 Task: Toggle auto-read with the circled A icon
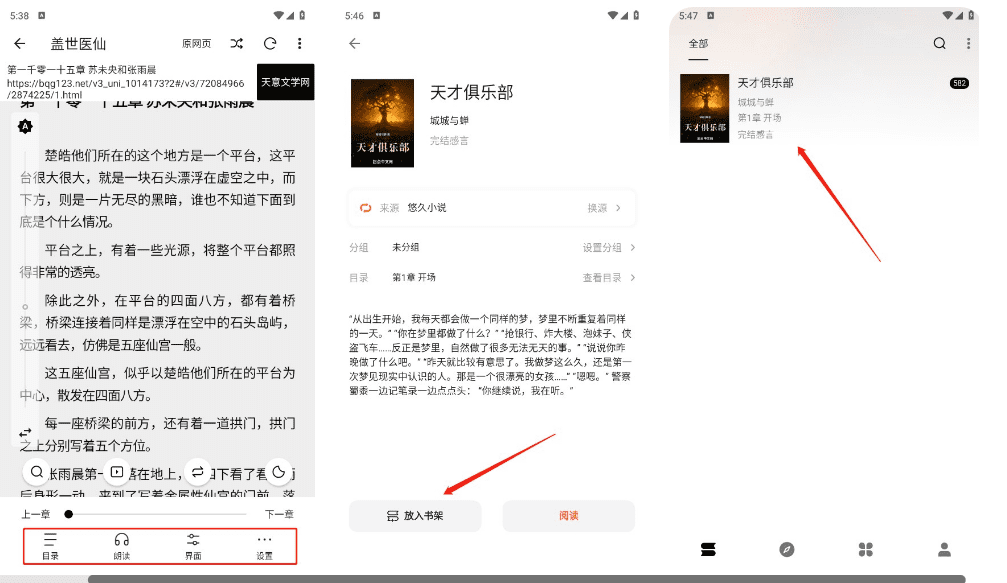(25, 127)
